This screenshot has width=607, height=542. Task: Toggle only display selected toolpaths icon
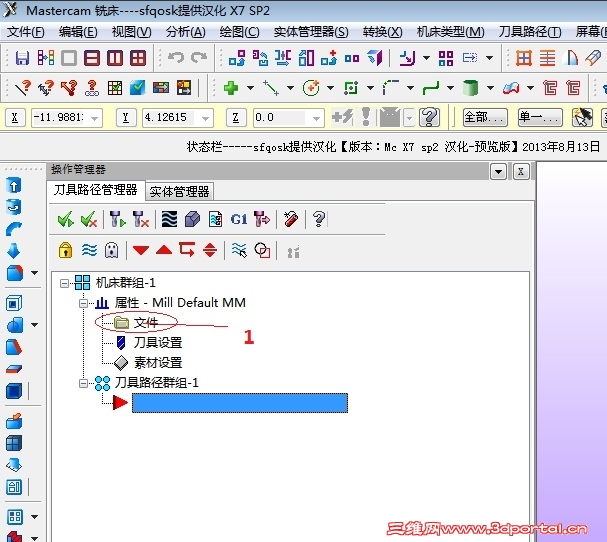click(239, 250)
